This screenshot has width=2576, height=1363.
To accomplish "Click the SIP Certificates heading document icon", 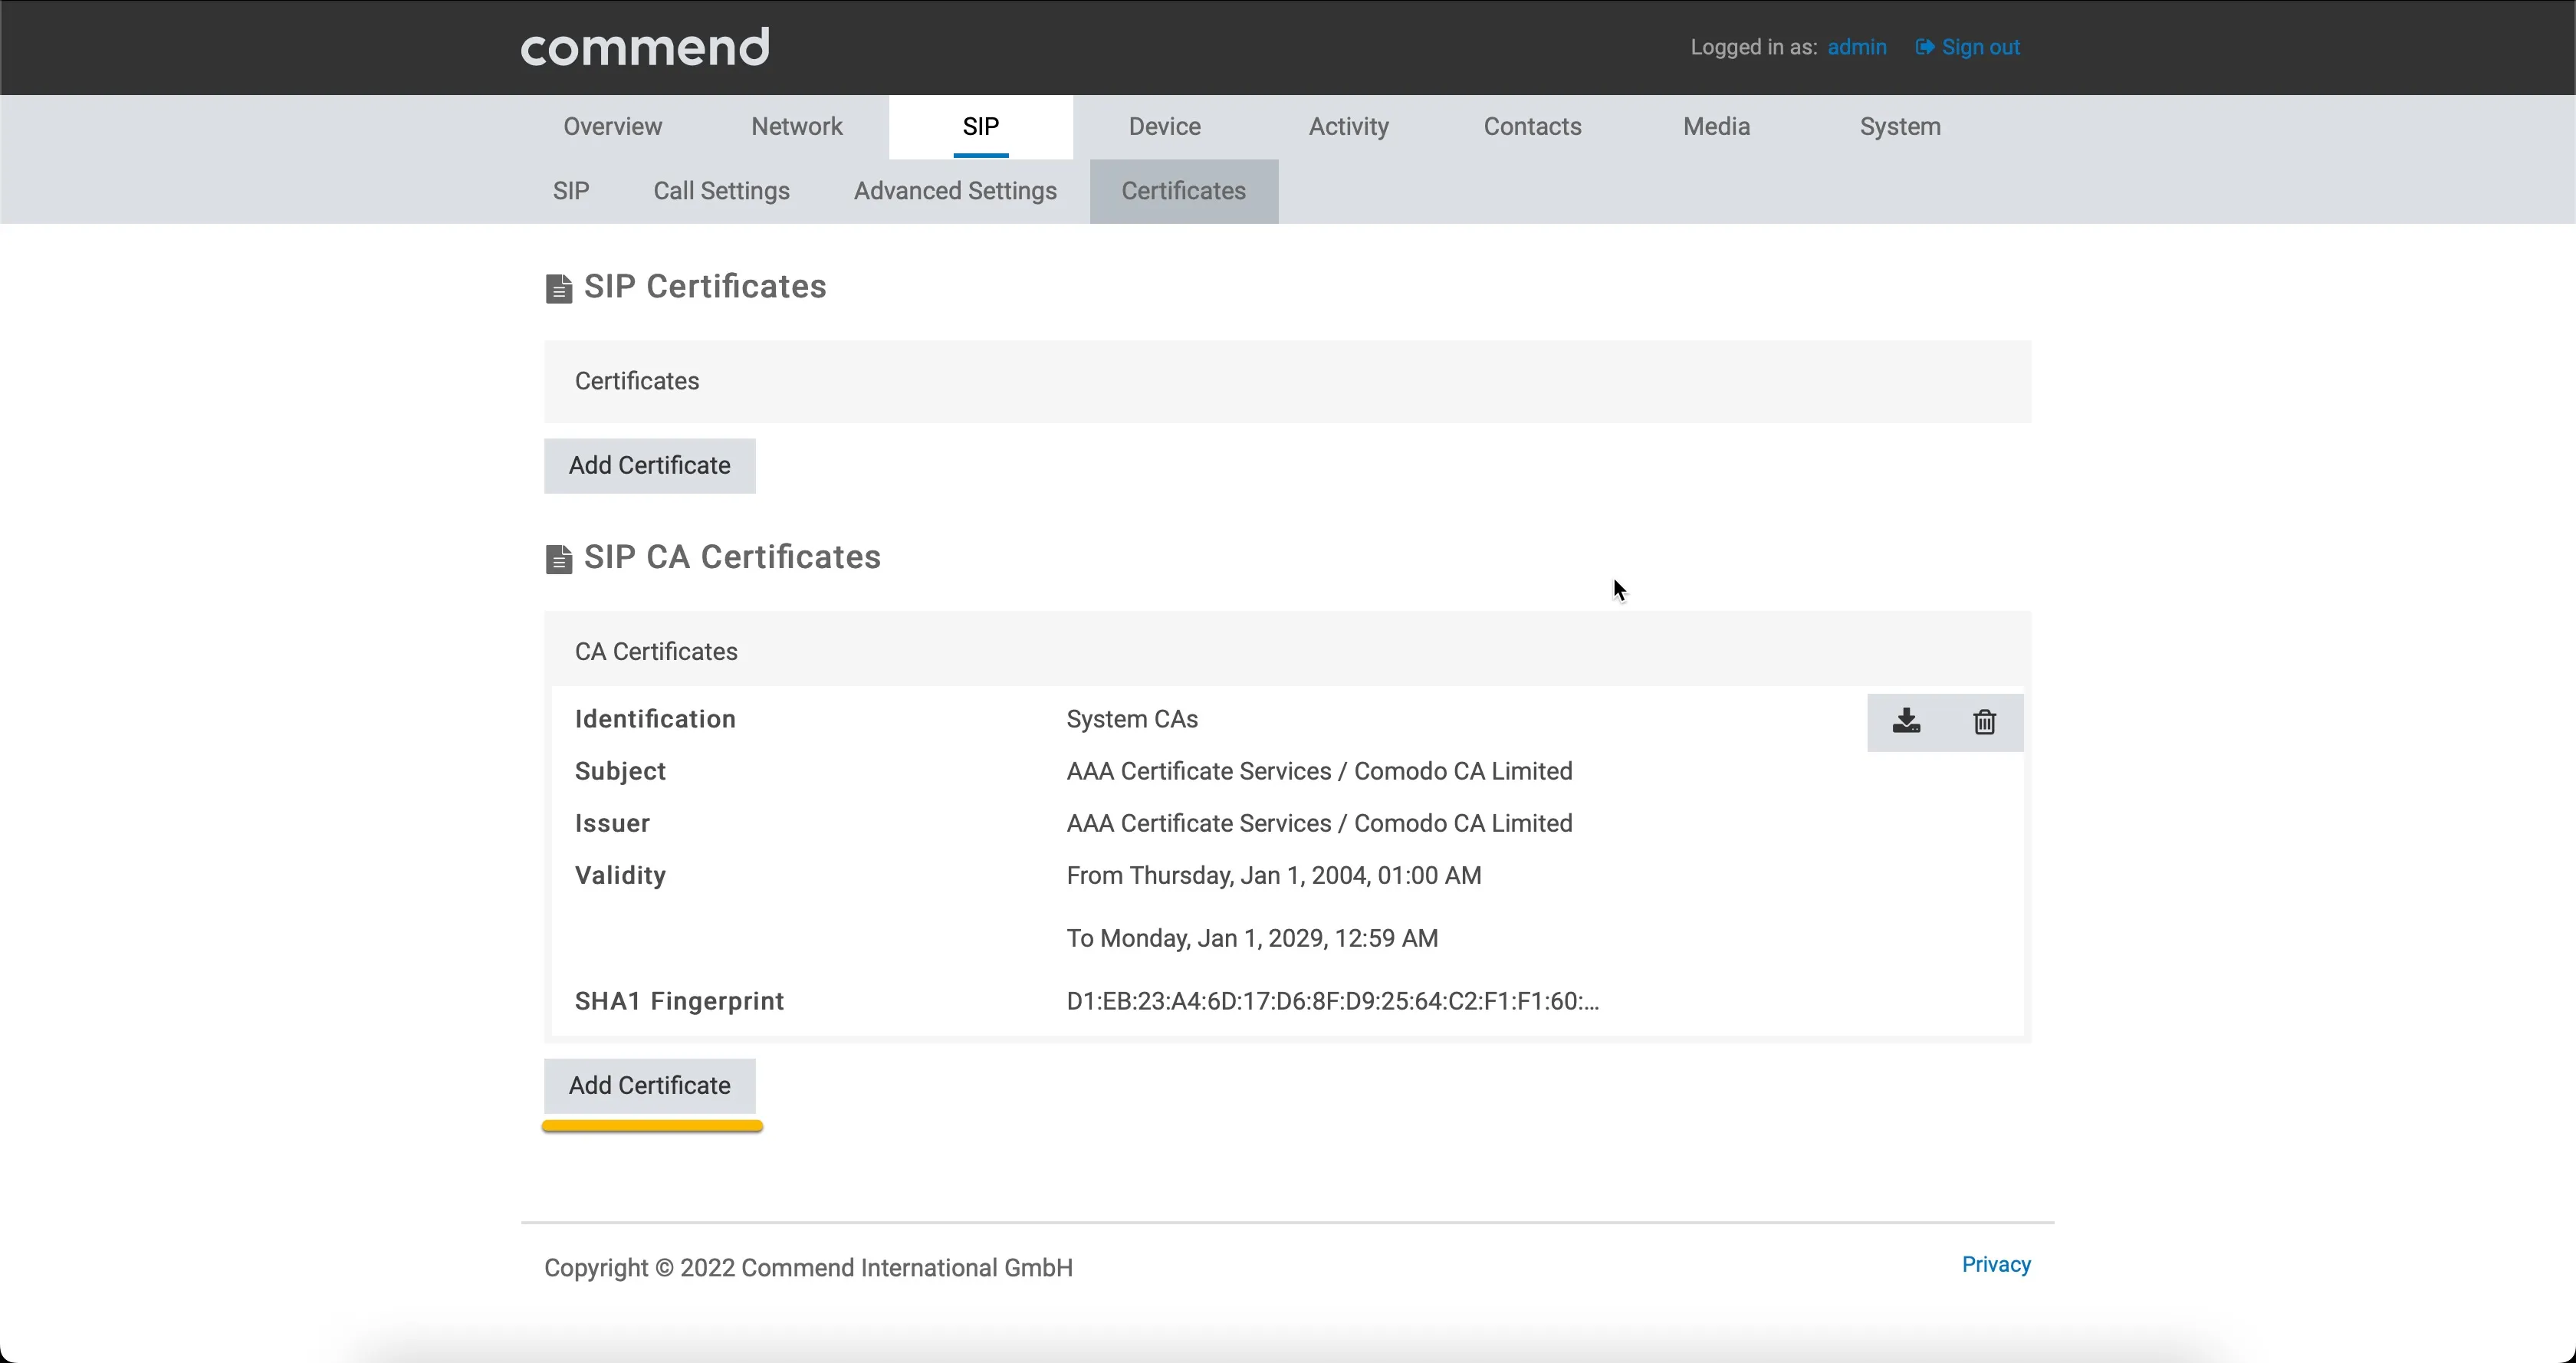I will (x=559, y=288).
